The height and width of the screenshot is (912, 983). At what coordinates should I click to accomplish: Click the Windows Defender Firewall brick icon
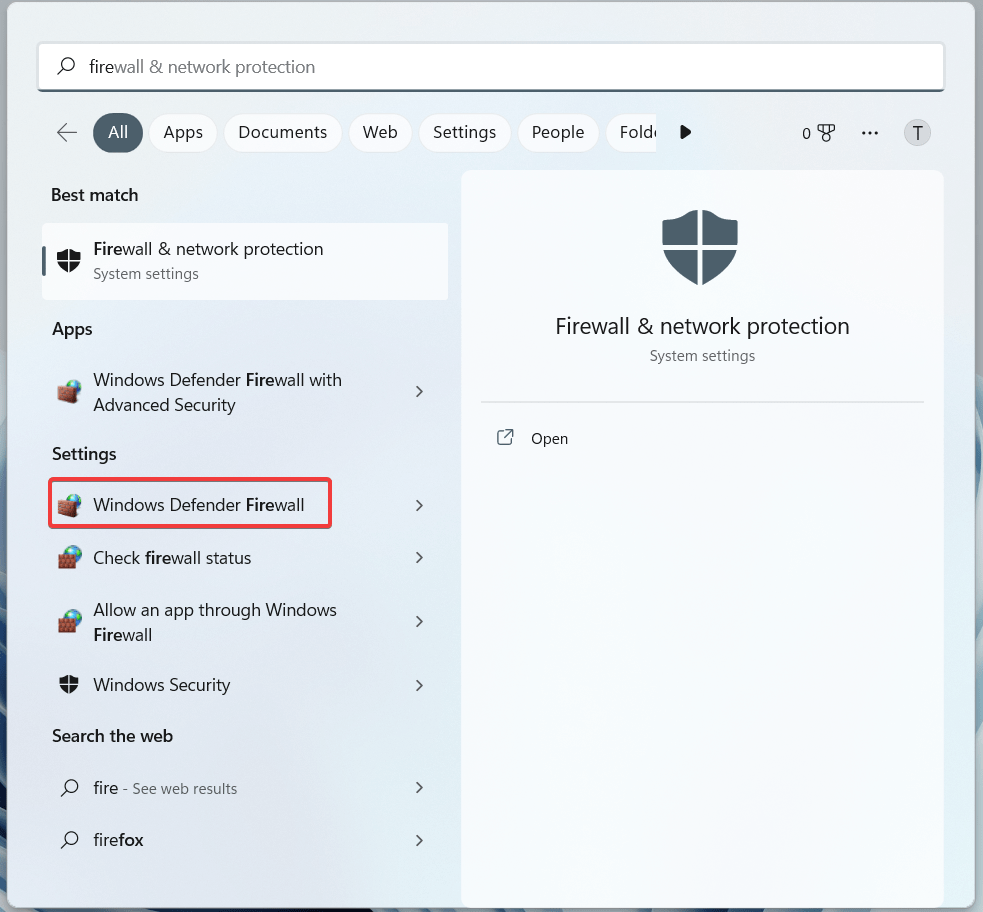70,505
